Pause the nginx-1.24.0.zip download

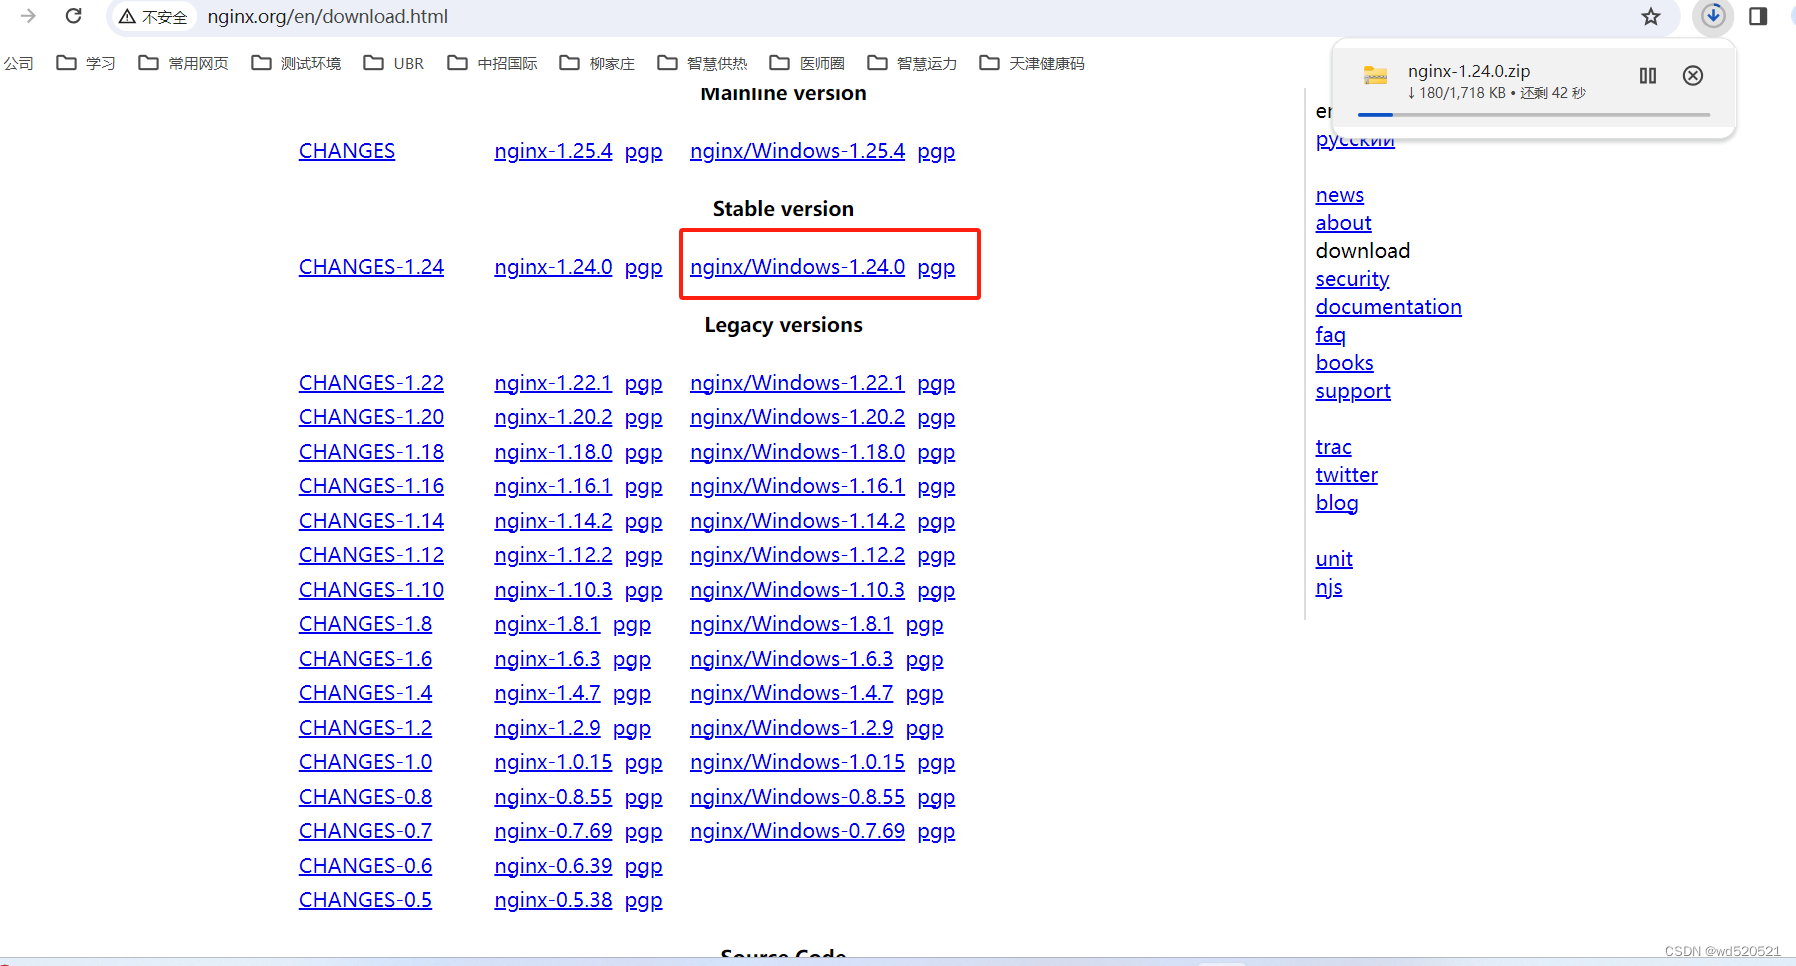tap(1648, 75)
